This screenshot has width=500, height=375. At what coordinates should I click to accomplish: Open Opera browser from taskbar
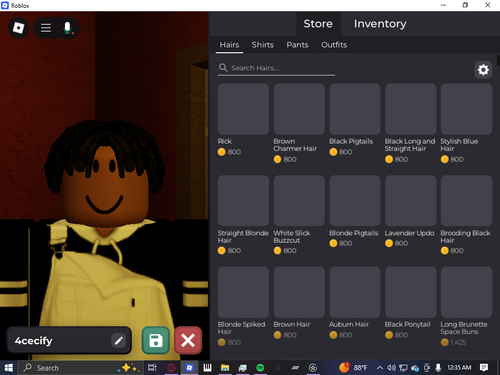(171, 368)
